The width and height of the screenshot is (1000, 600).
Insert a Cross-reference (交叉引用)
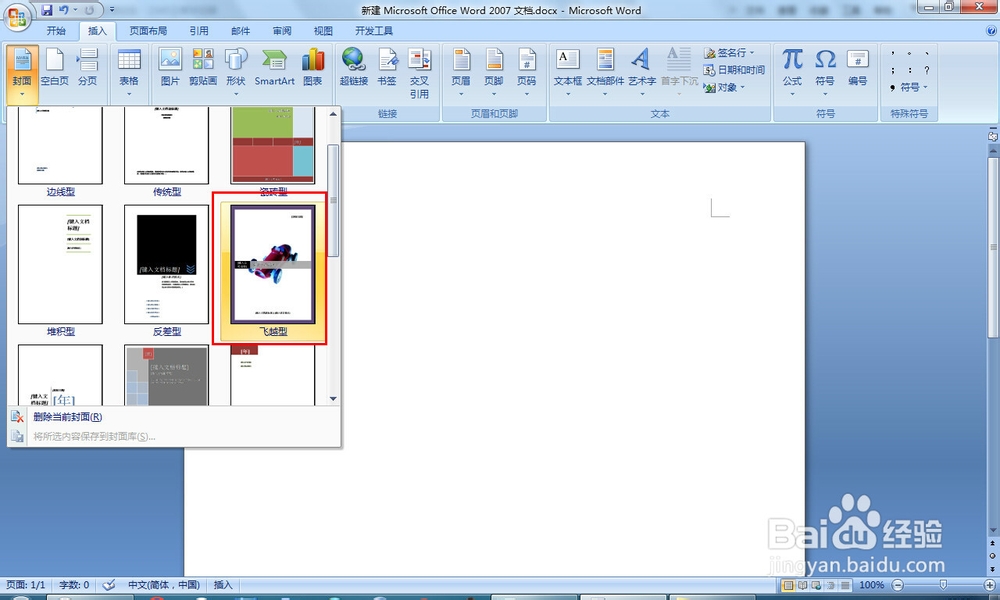419,74
